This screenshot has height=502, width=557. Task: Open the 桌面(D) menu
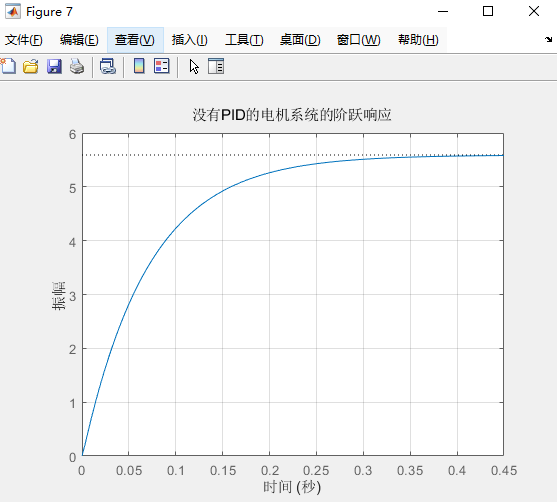[300, 40]
